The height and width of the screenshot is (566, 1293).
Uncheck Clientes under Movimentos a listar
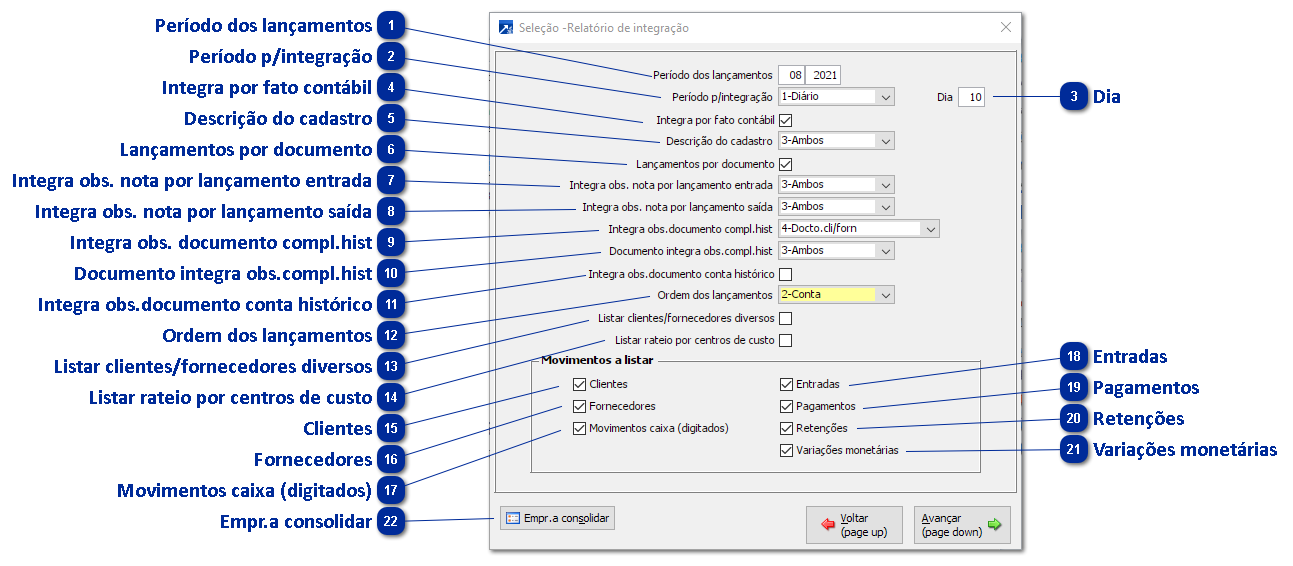(x=580, y=384)
